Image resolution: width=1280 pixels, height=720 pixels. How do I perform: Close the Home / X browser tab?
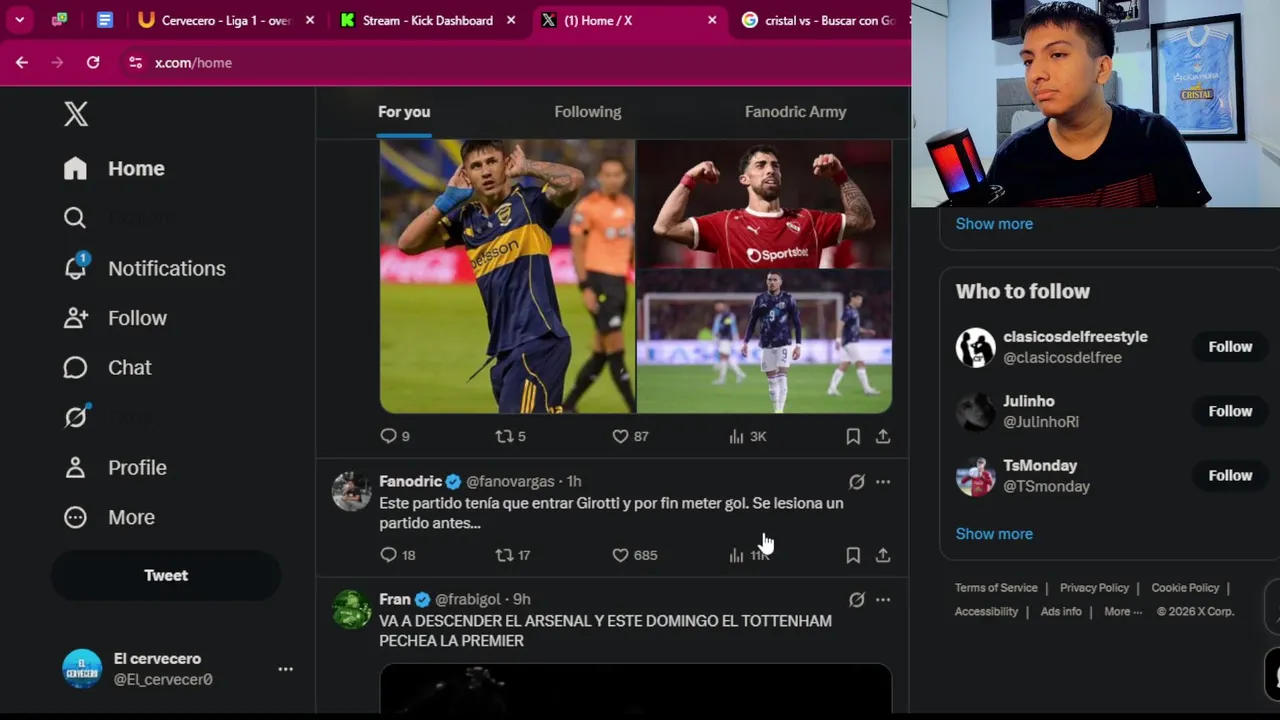pyautogui.click(x=712, y=20)
